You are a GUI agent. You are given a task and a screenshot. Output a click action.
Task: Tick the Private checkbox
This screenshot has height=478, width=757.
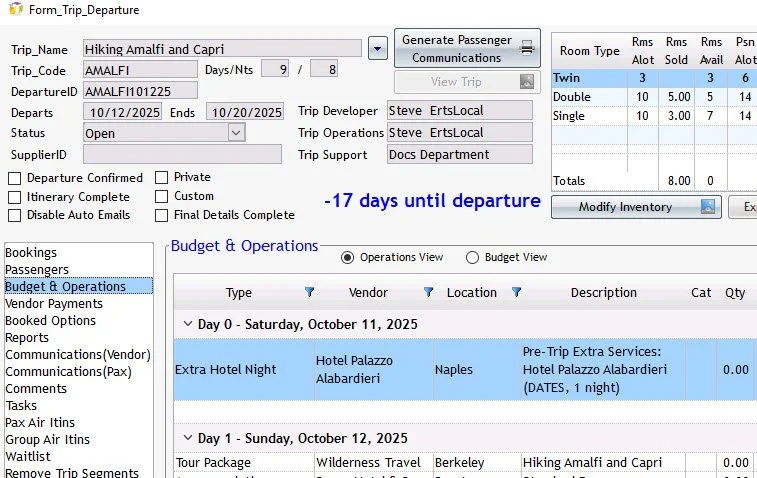click(161, 178)
